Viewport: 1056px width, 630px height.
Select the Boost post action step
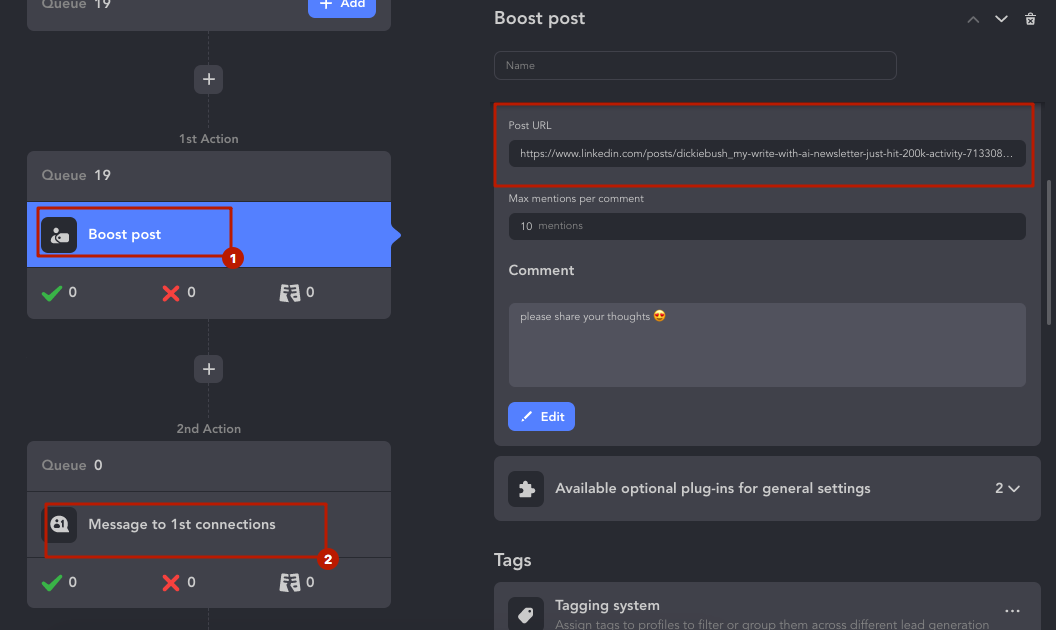pos(209,235)
